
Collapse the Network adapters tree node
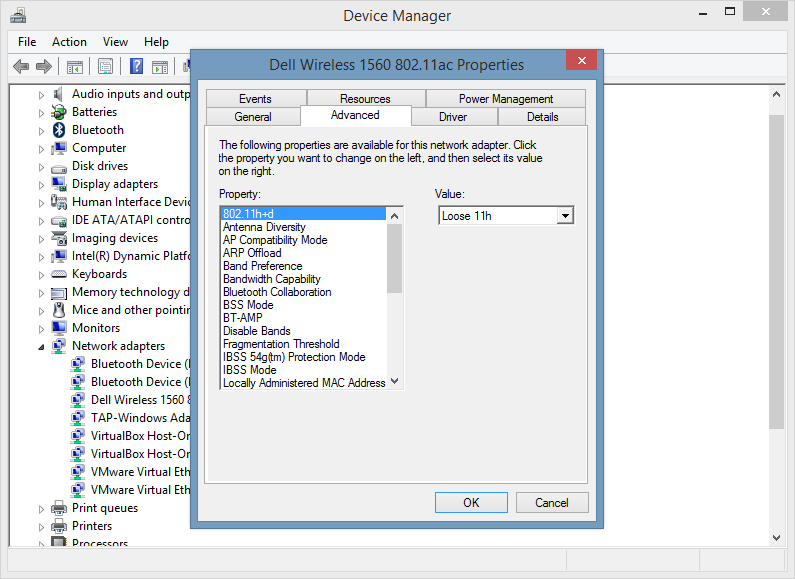point(41,347)
